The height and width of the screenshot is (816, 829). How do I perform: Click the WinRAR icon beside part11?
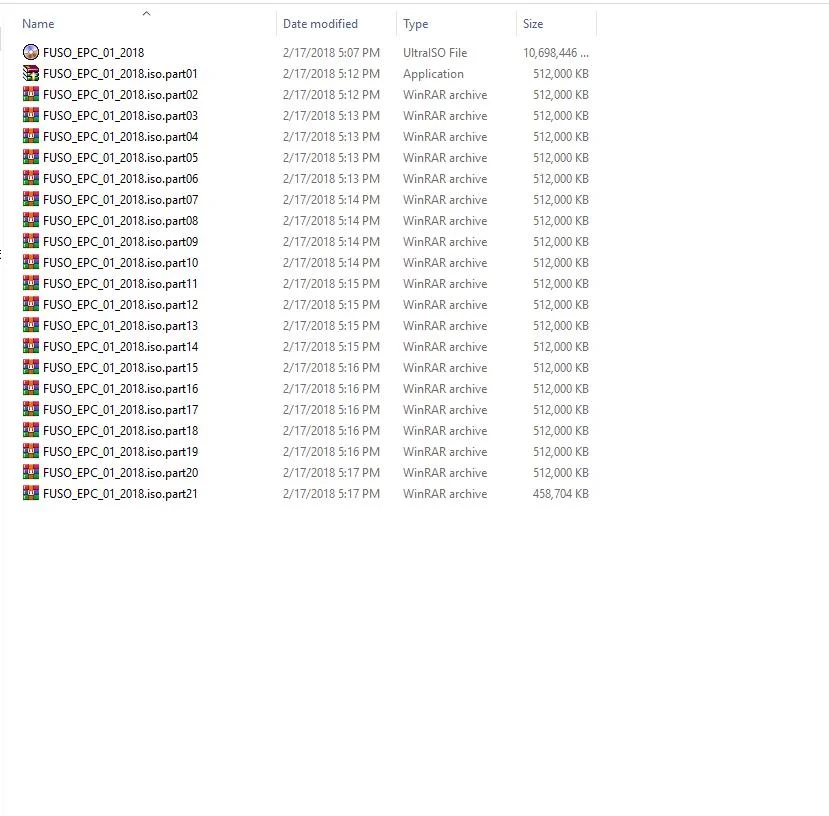click(31, 283)
